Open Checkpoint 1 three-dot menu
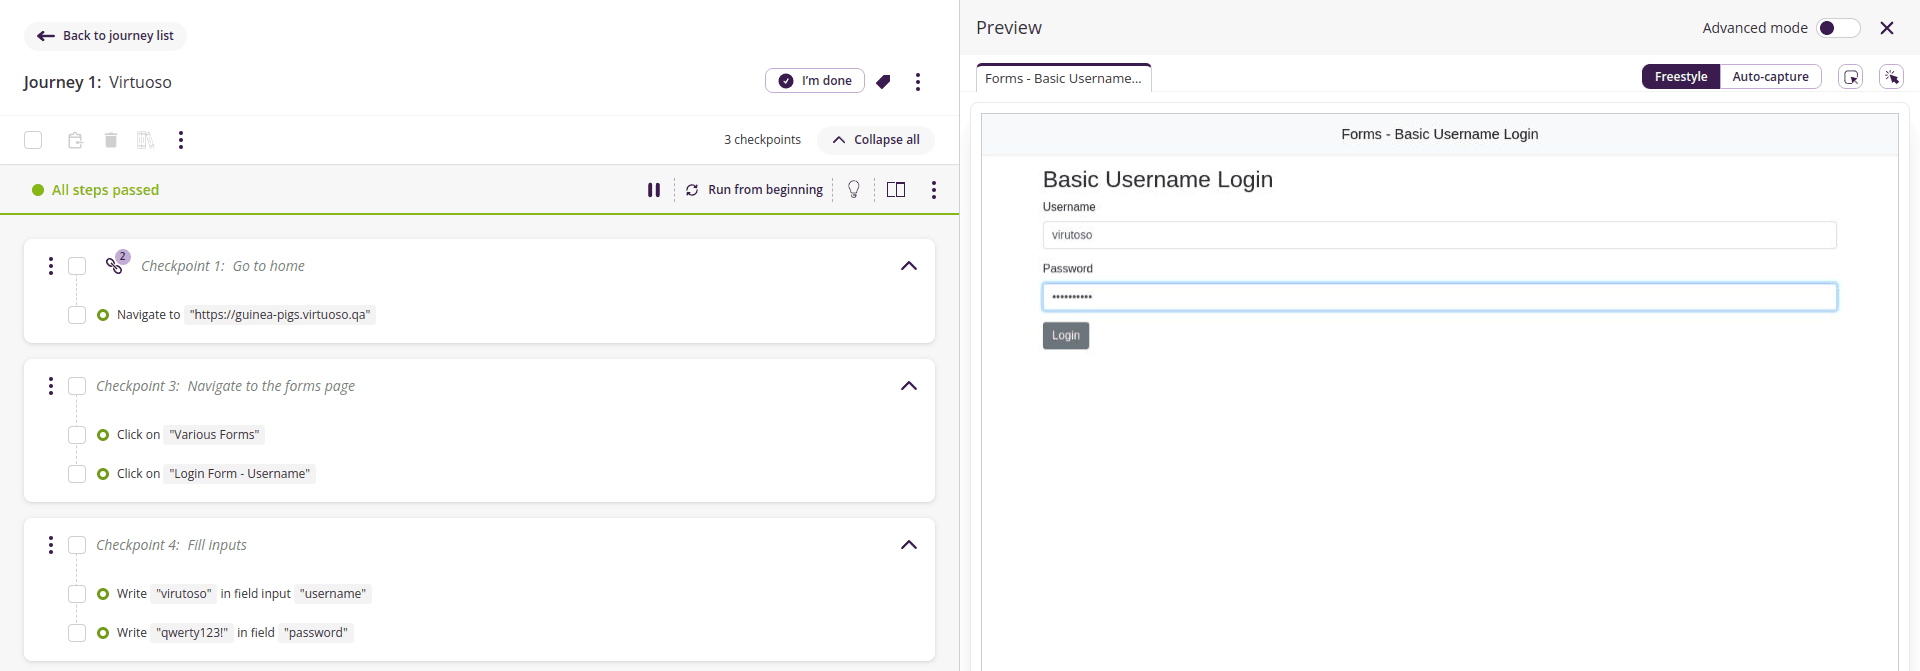This screenshot has height=671, width=1920. click(51, 266)
